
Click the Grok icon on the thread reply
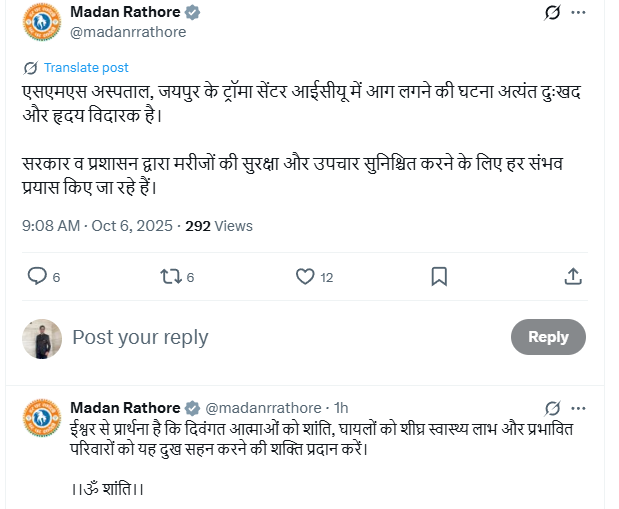(552, 408)
